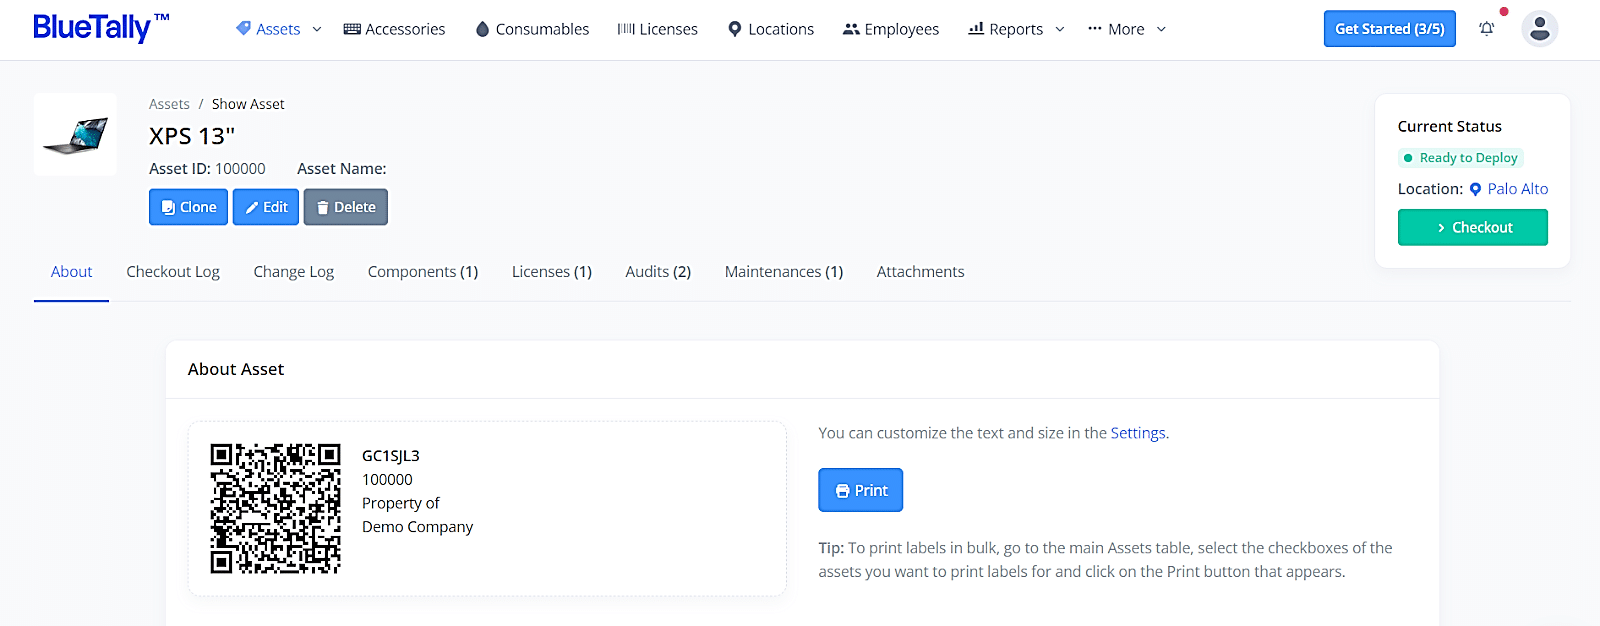
Task: Navigate to Locations
Action: pos(770,29)
